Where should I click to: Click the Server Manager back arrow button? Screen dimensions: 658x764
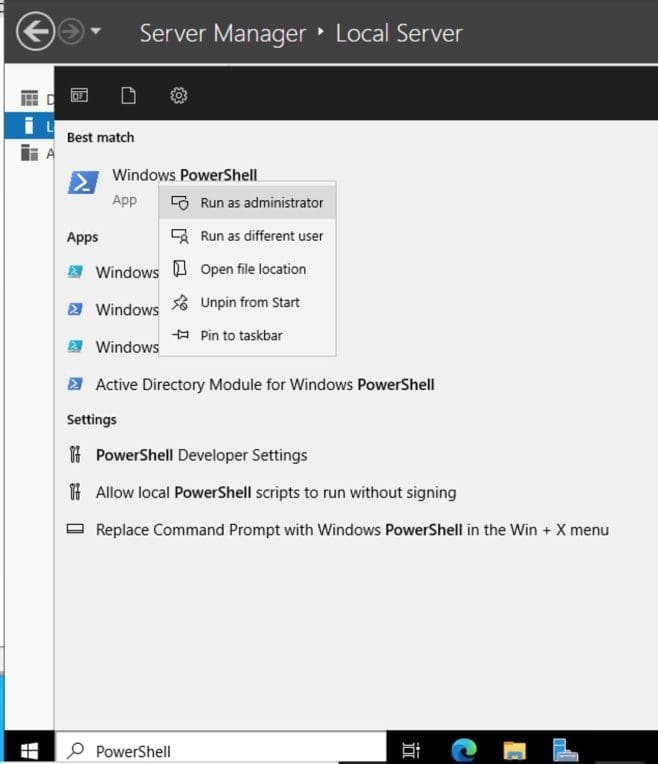tap(35, 32)
